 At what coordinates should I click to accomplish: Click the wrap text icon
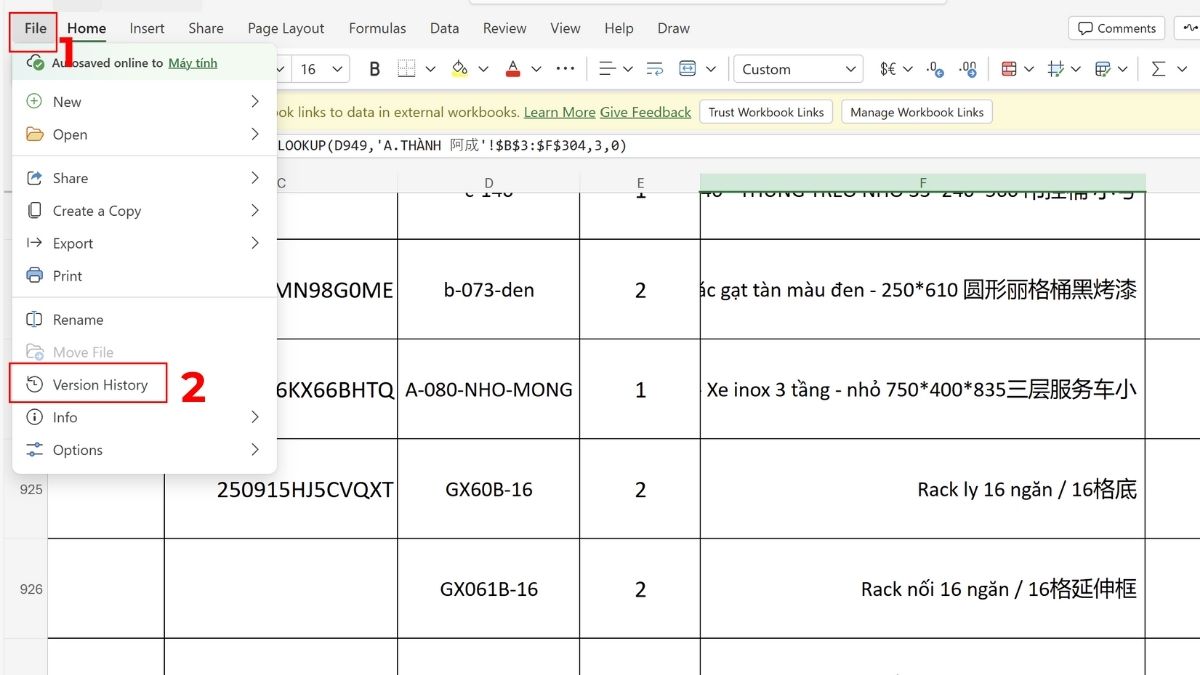click(656, 69)
